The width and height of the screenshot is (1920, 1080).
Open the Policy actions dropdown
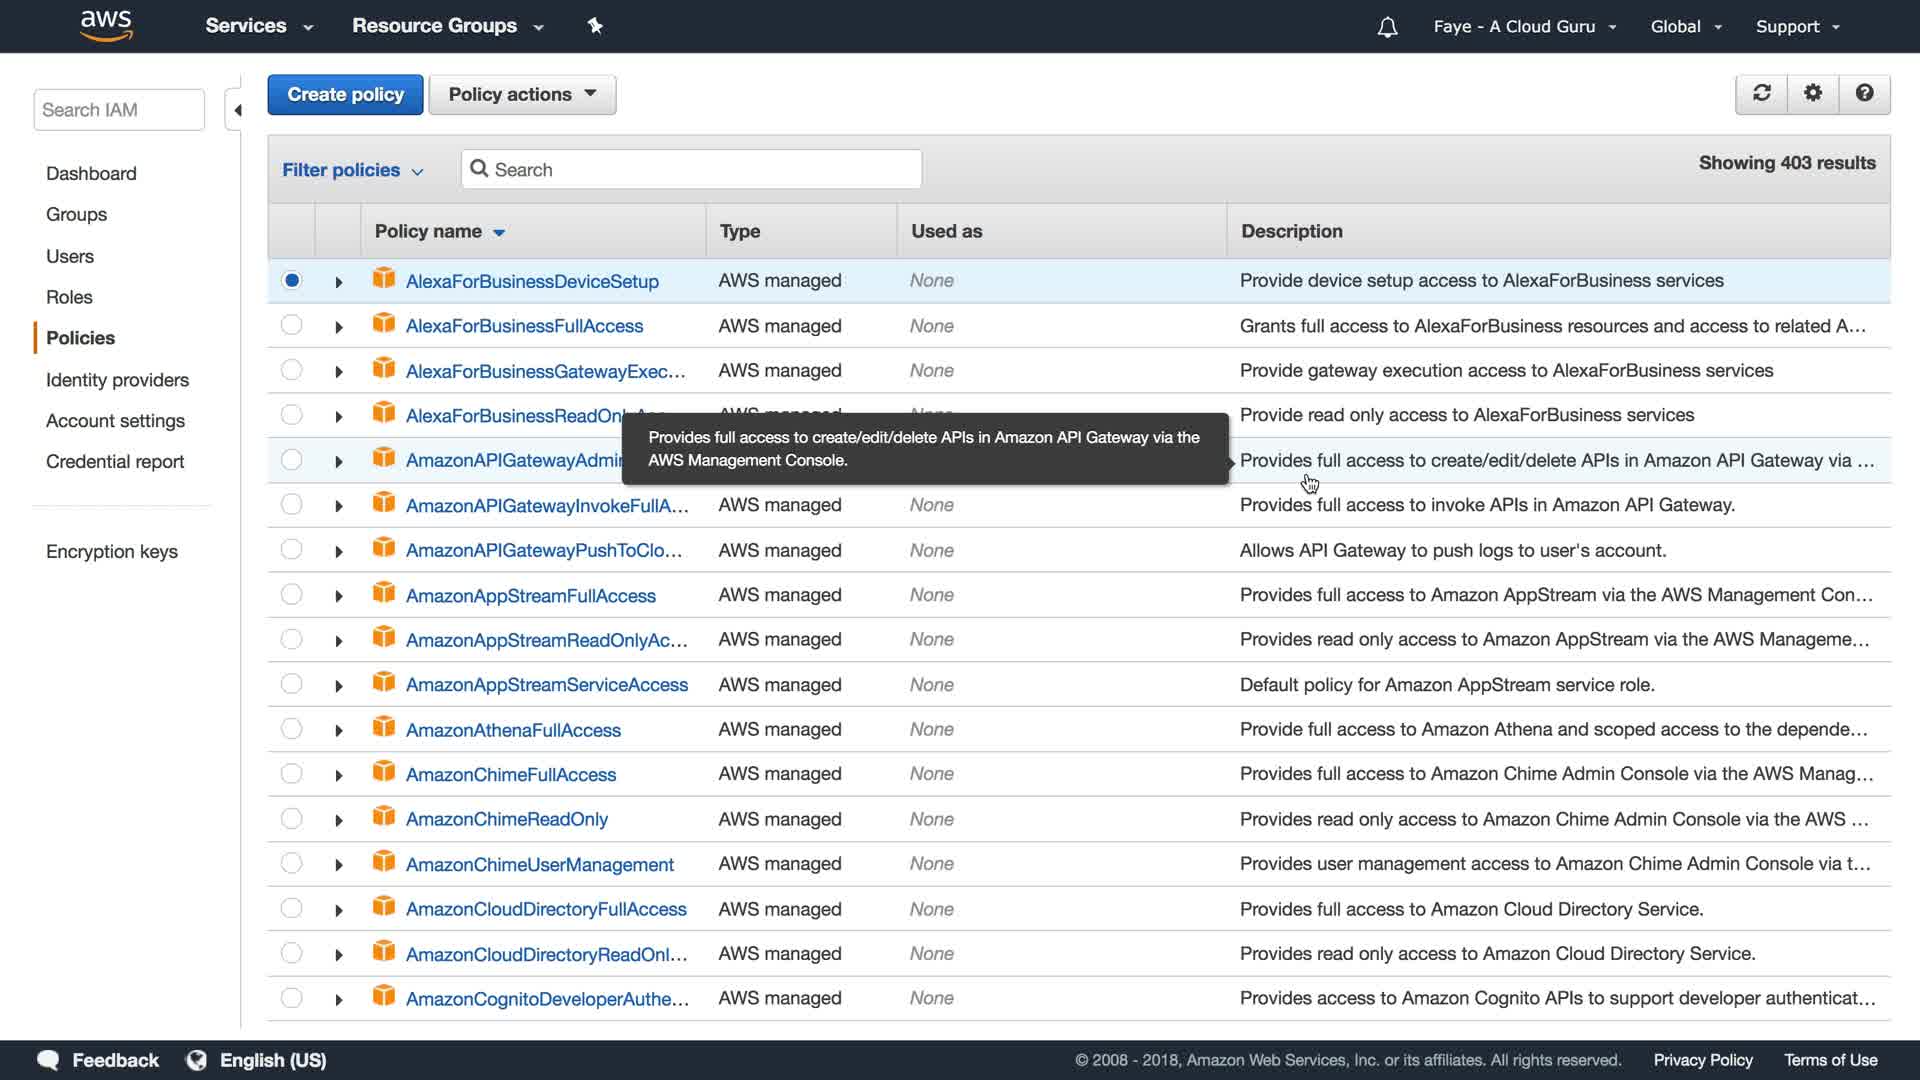[x=522, y=94]
